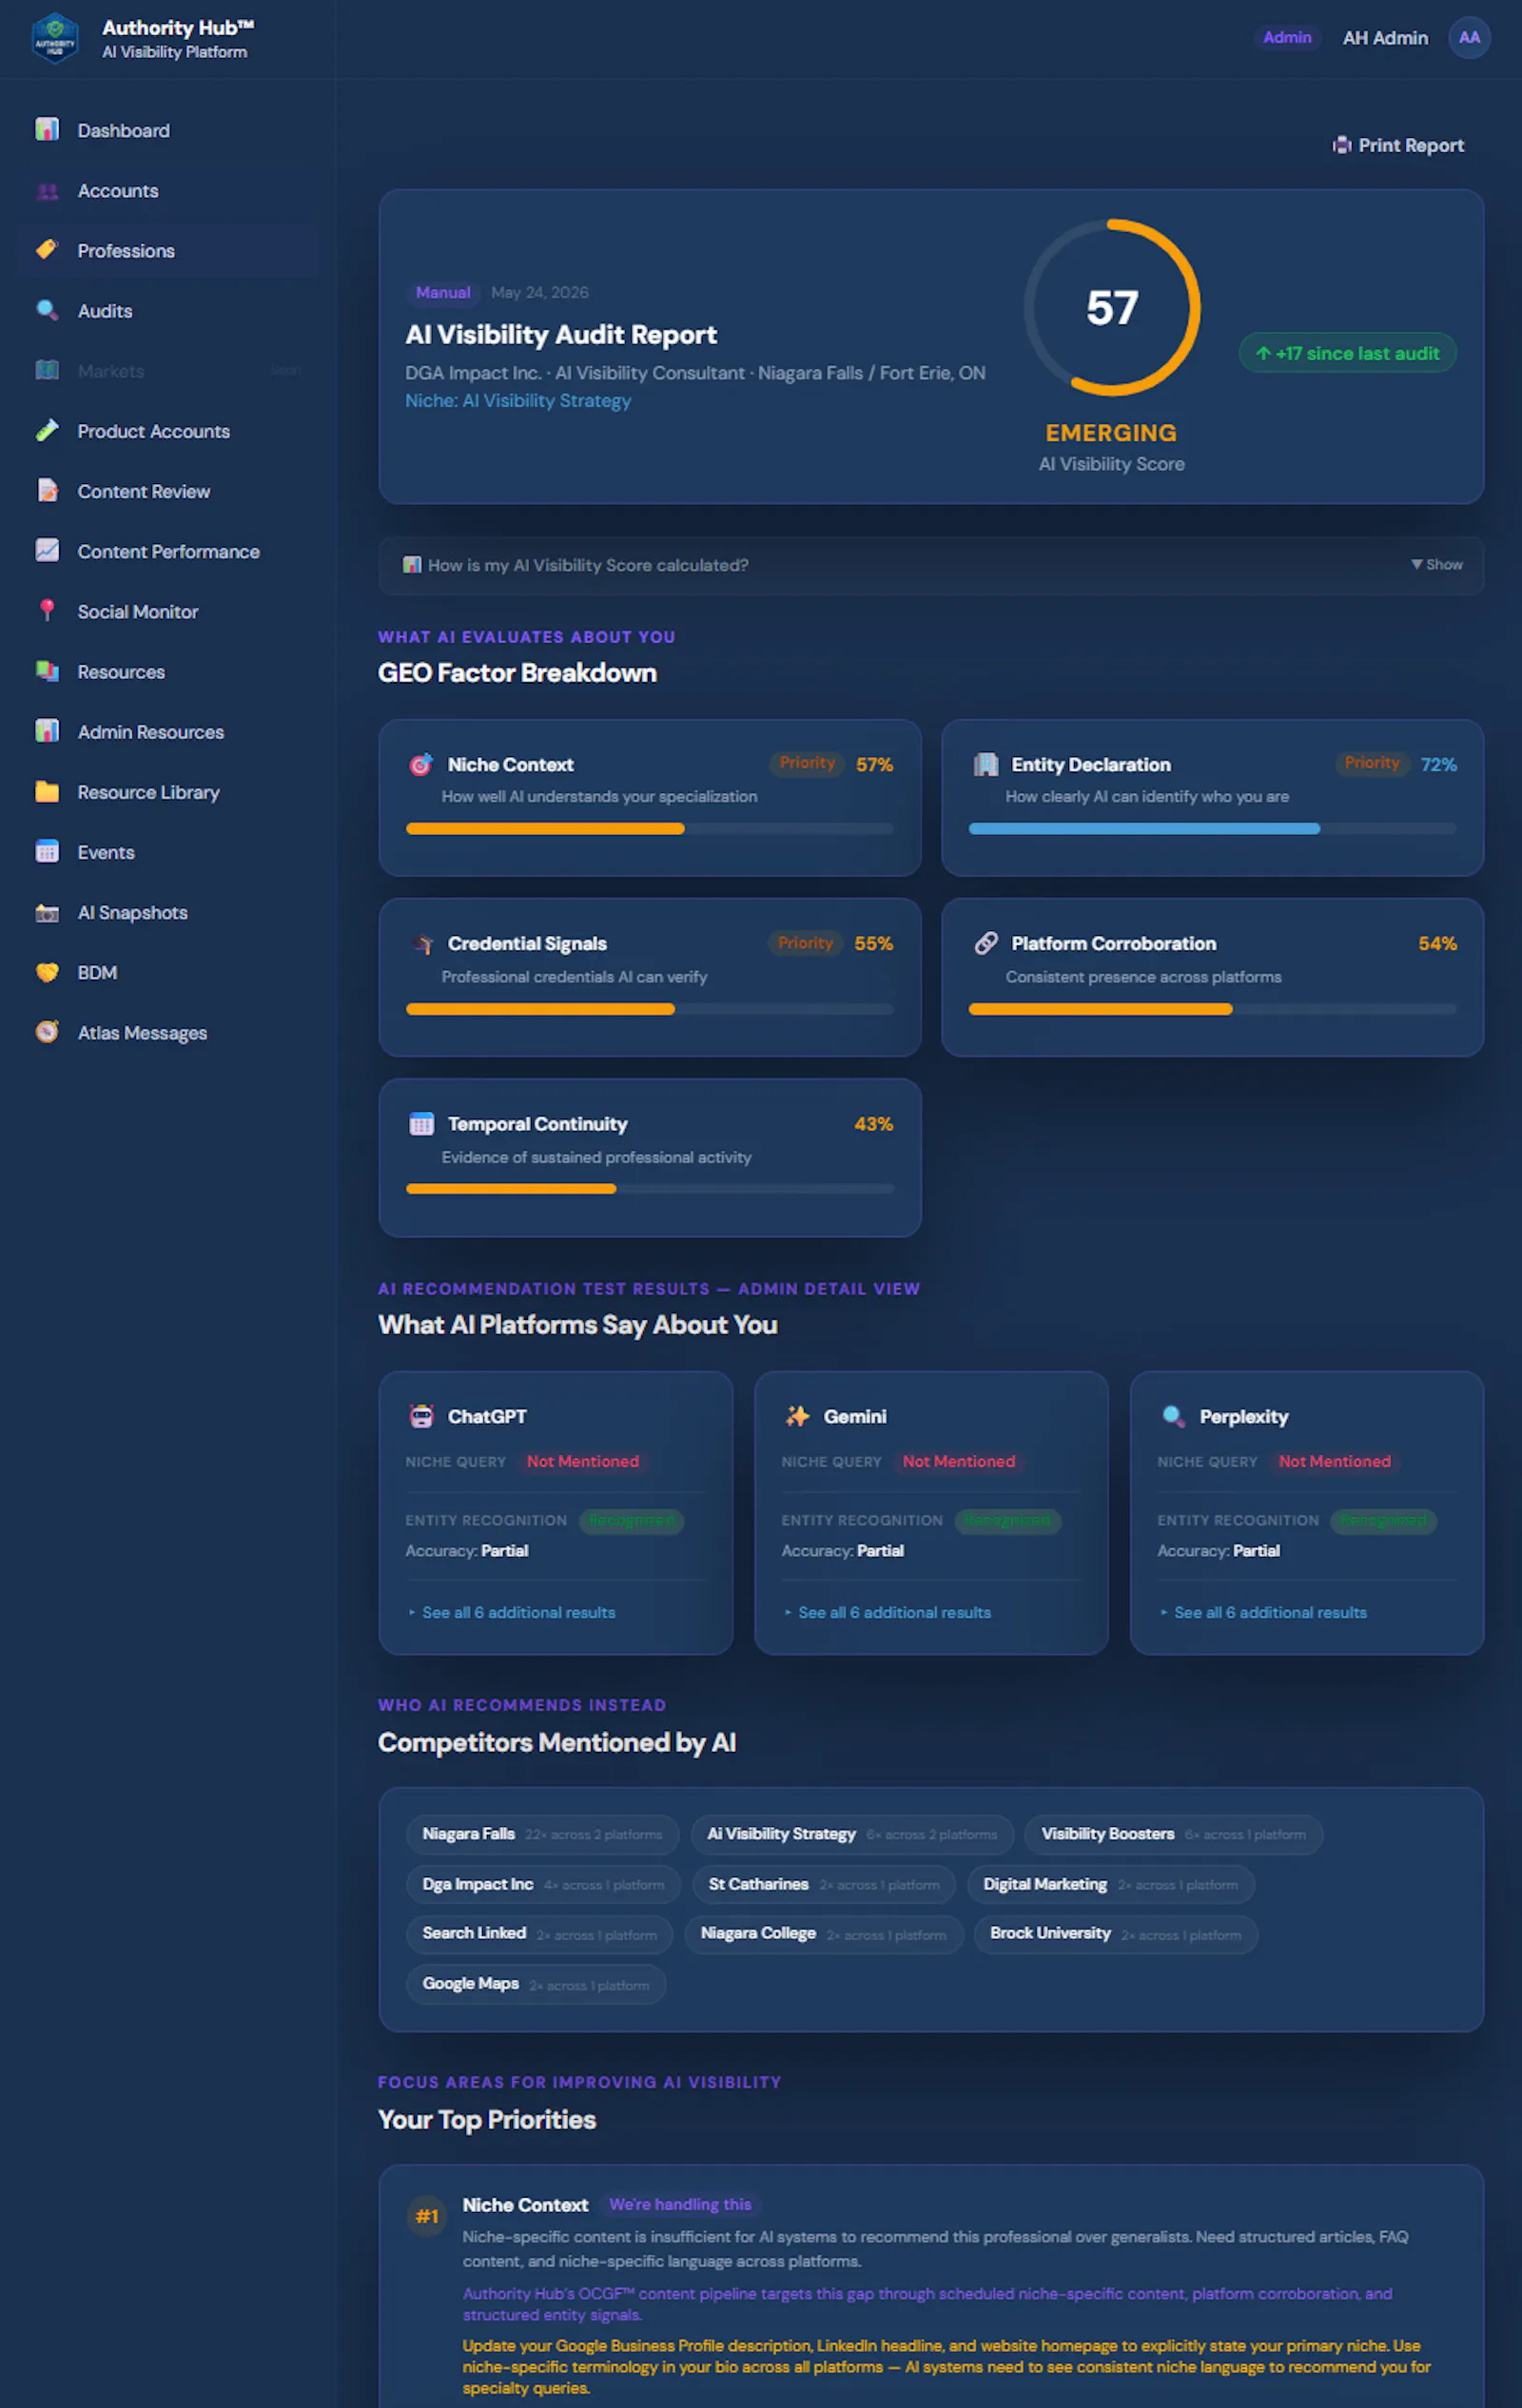Click the Niagara College competitor chip
Screen dimensions: 1522x2408
pos(823,1934)
